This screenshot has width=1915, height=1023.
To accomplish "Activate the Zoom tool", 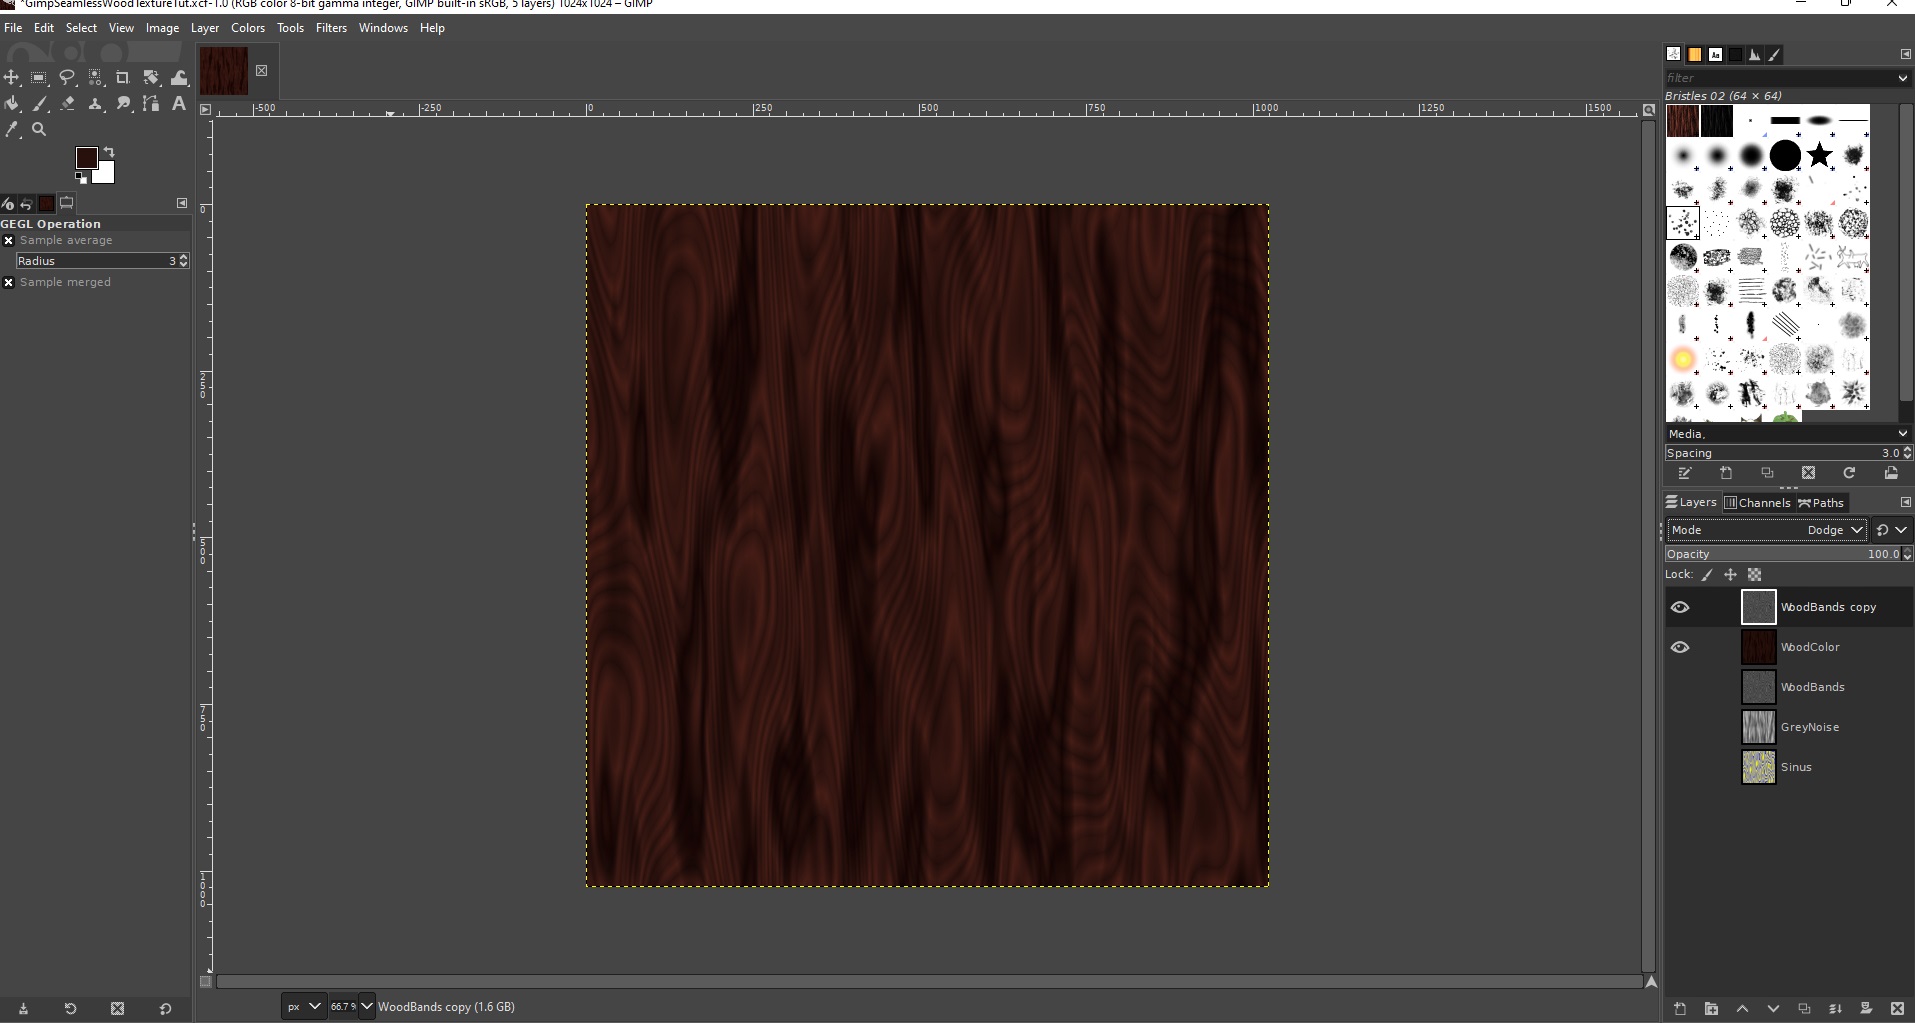I will 39,129.
